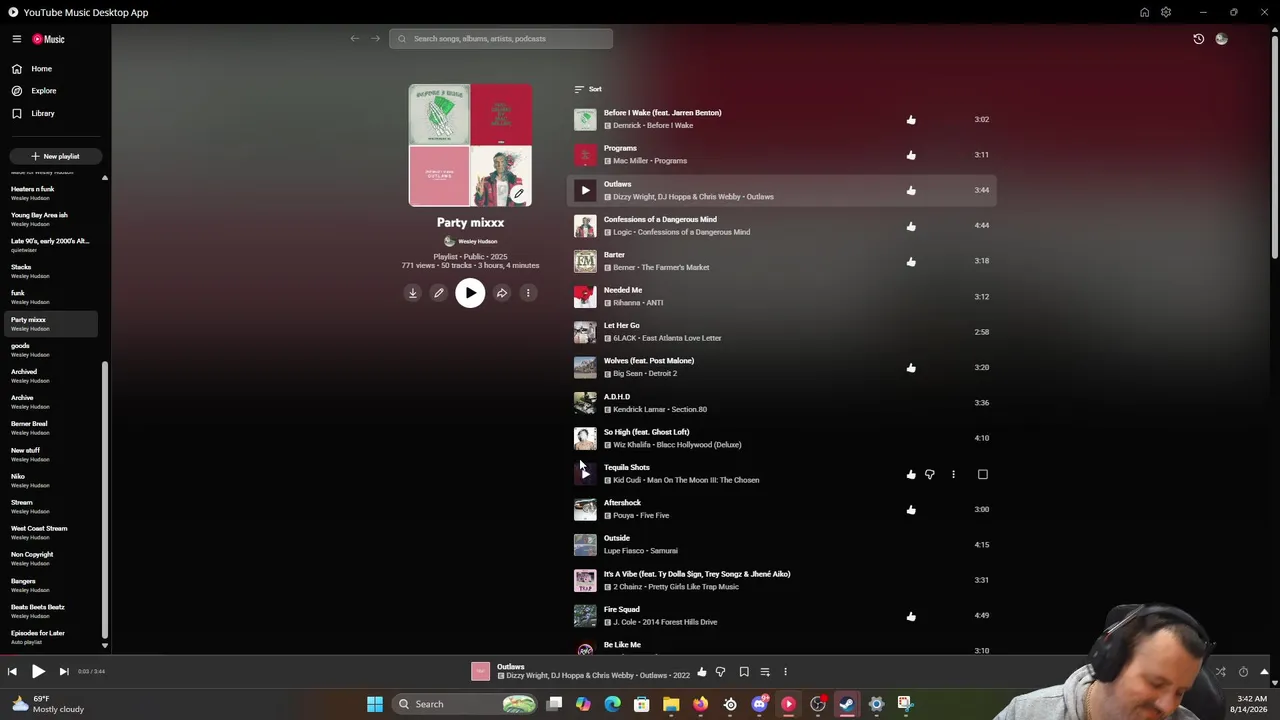Skip to the previous track
Image resolution: width=1280 pixels, height=720 pixels.
point(12,672)
